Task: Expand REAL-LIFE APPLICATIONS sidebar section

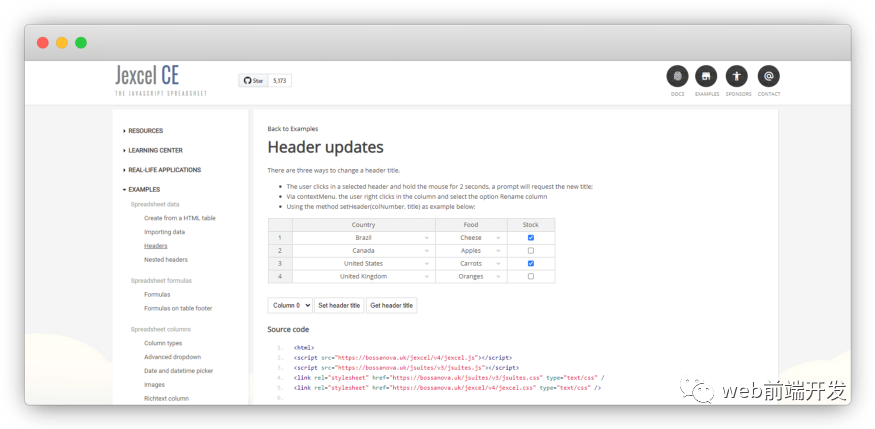Action: coord(162,170)
